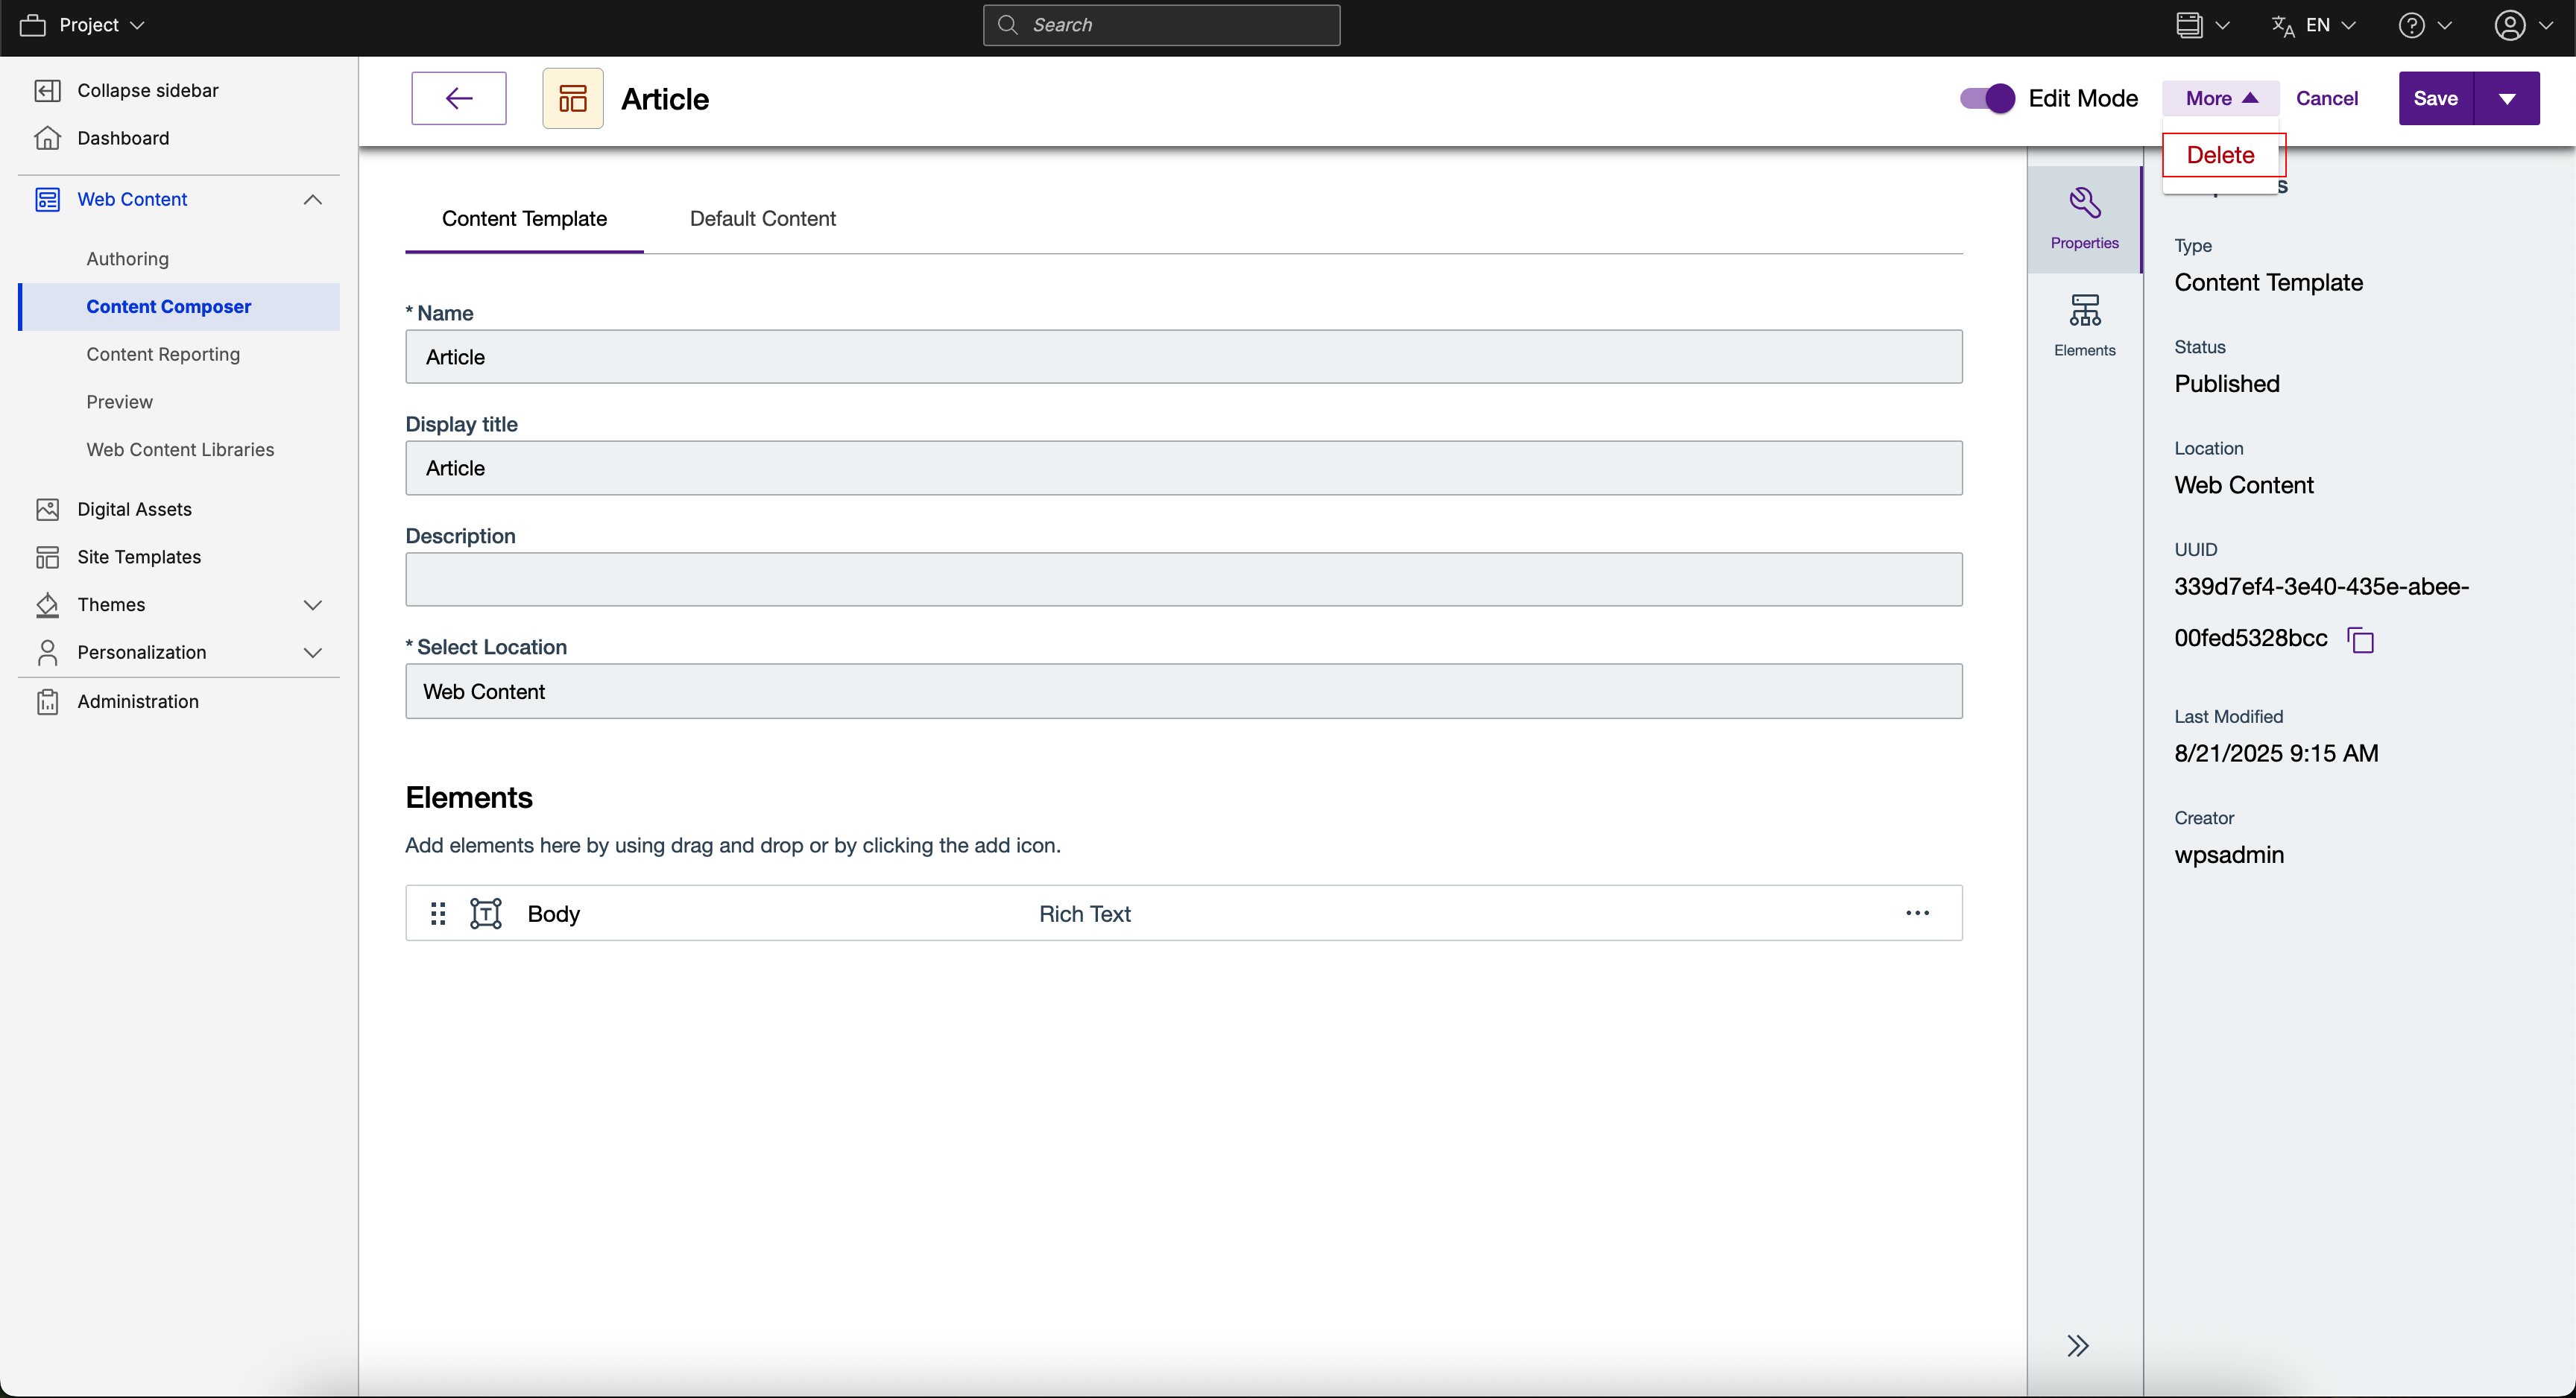Click the Cancel button
Screen dimensions: 2576x1398
pyautogui.click(x=2327, y=98)
